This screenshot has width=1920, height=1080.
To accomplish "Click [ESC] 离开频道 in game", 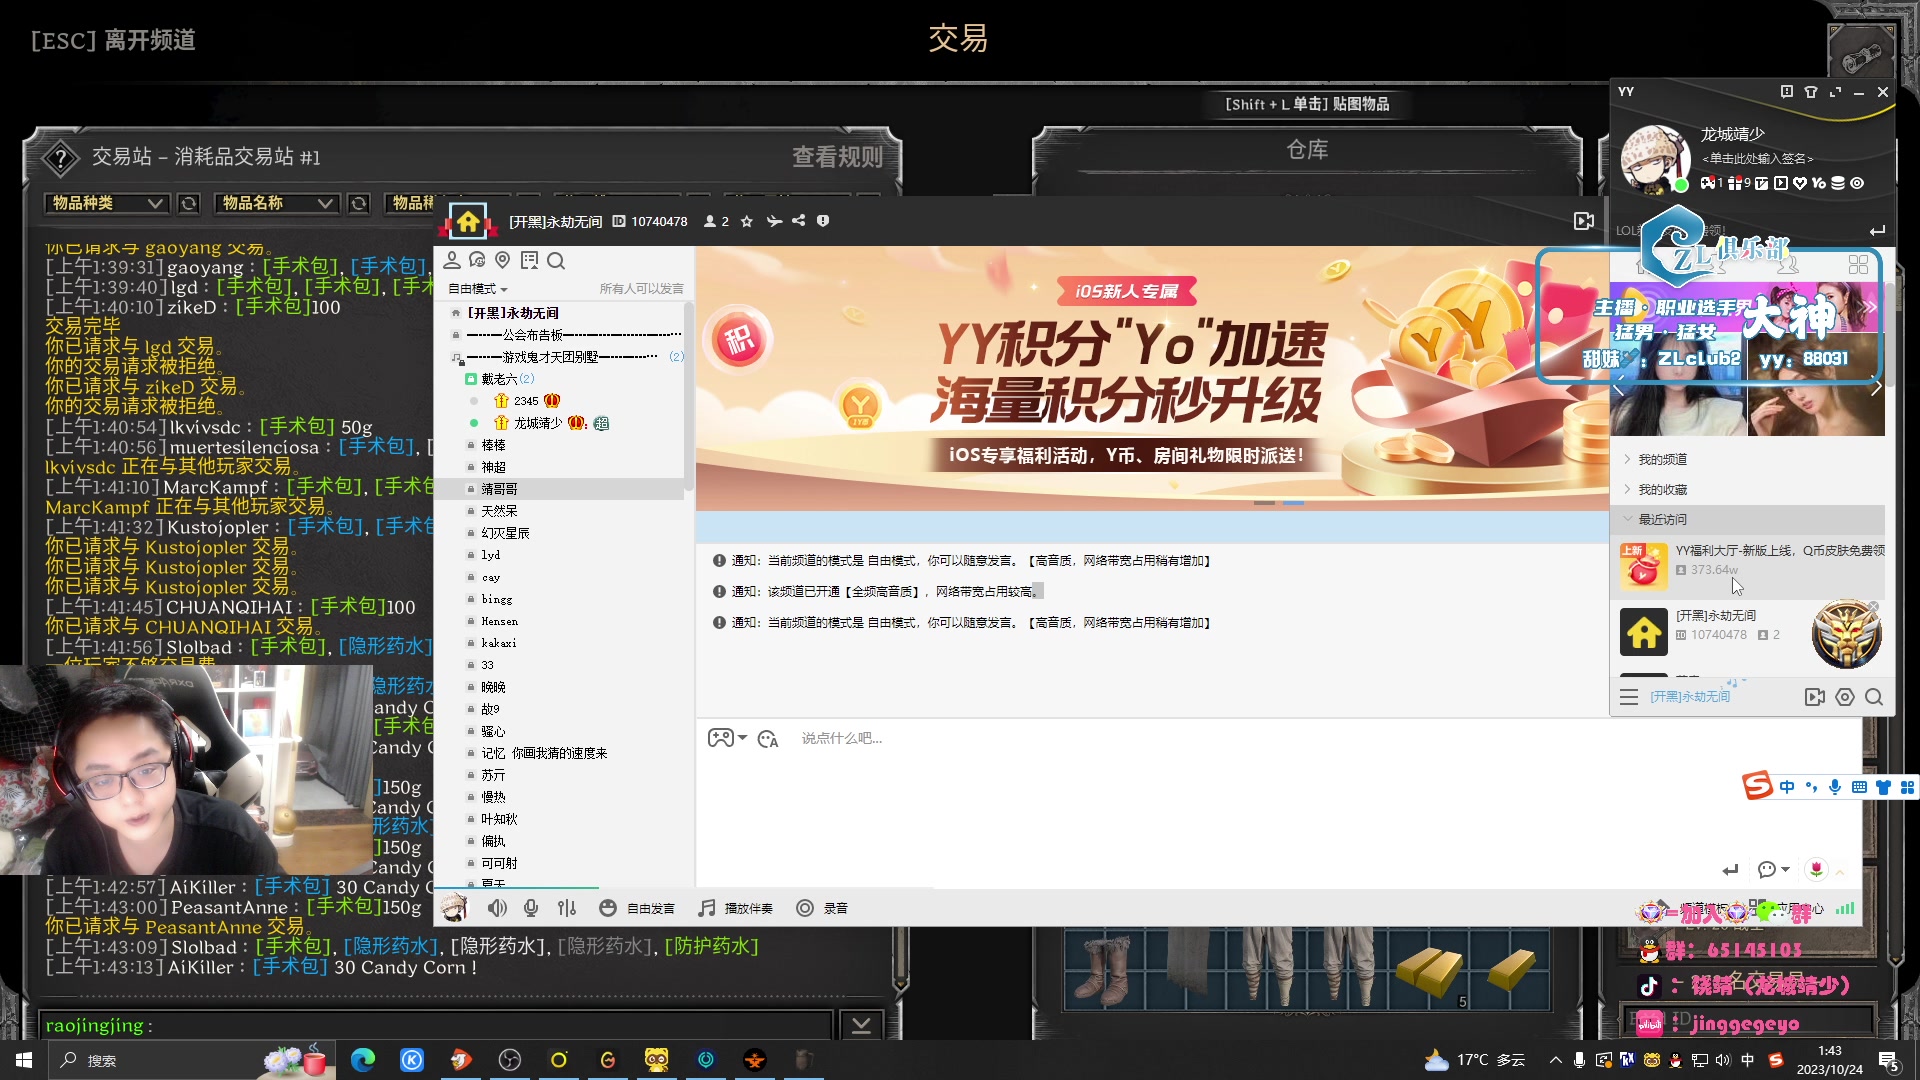I will tap(113, 40).
